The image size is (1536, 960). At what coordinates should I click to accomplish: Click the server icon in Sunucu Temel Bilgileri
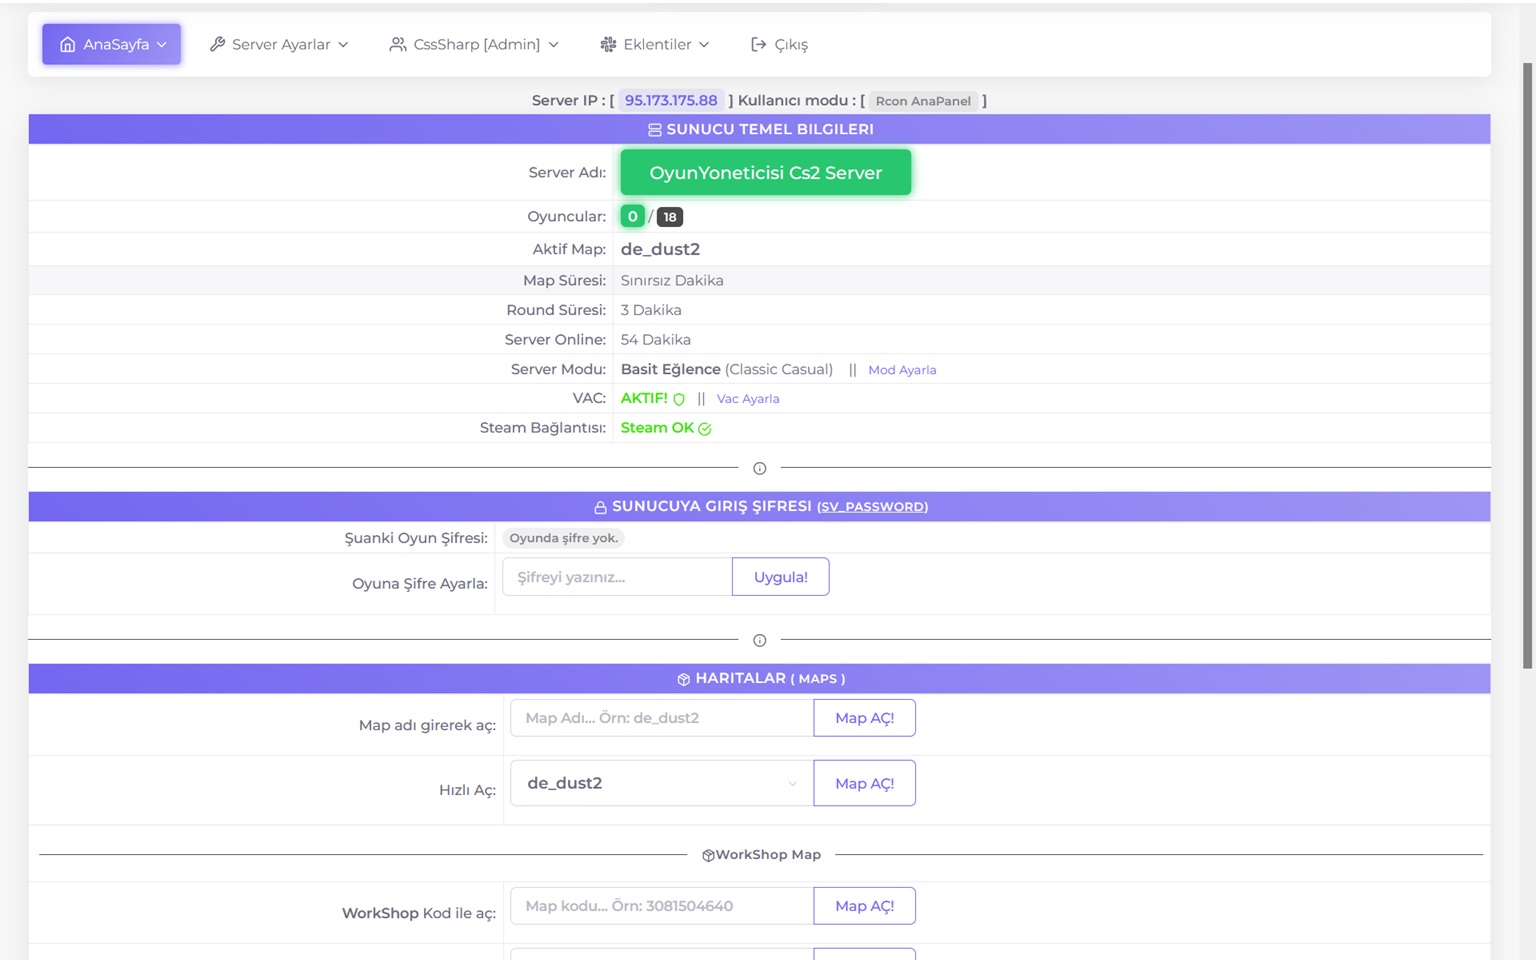[x=654, y=130]
